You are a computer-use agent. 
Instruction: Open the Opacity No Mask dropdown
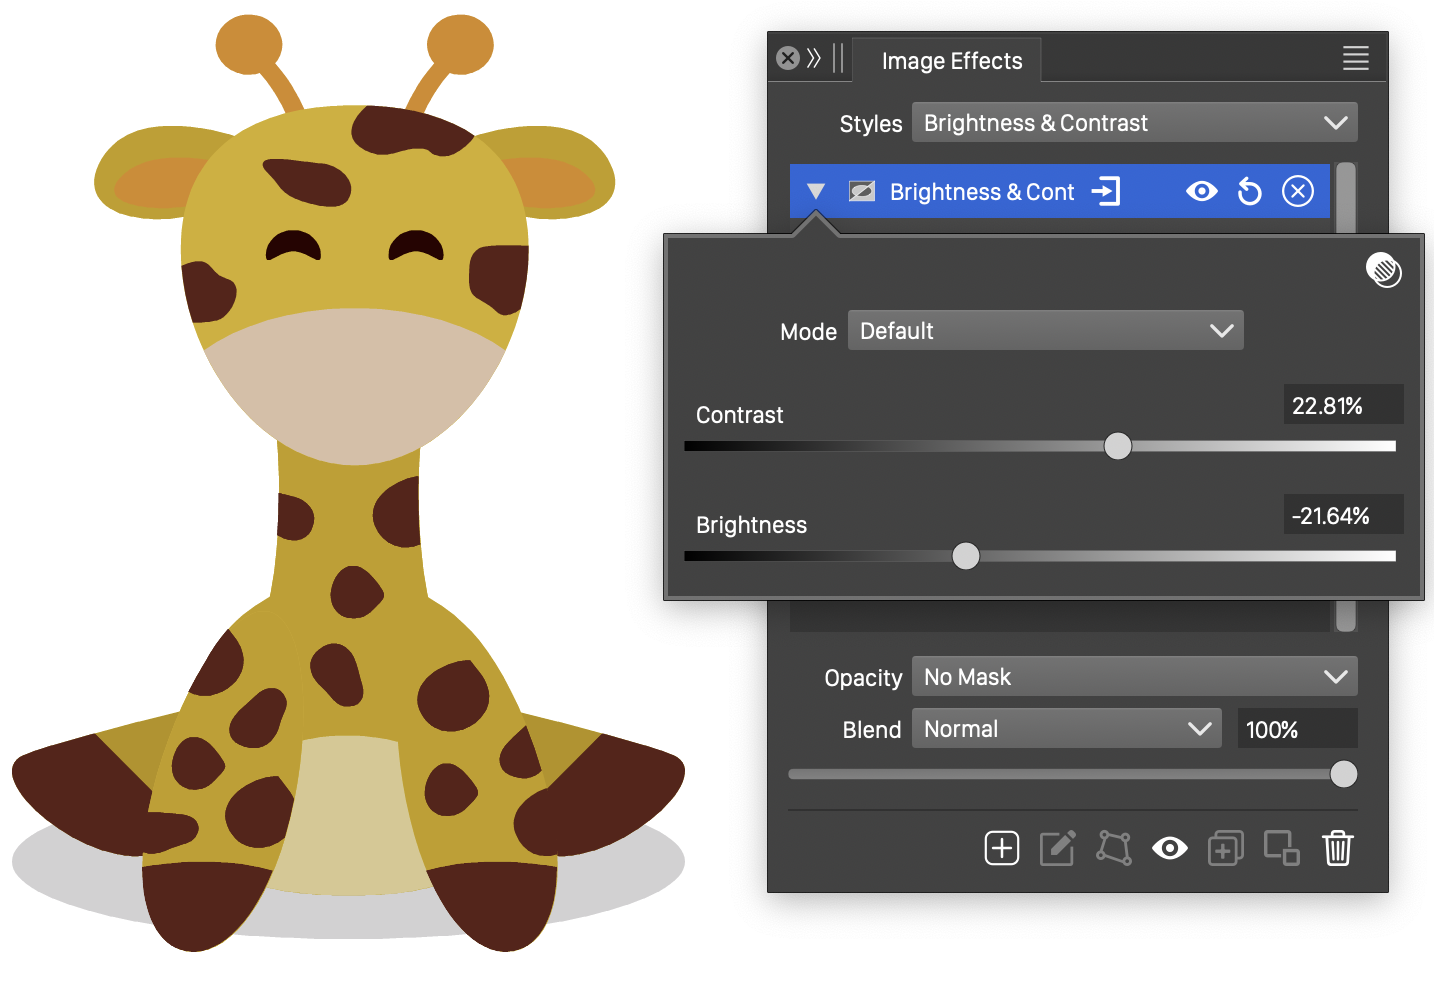(1134, 677)
